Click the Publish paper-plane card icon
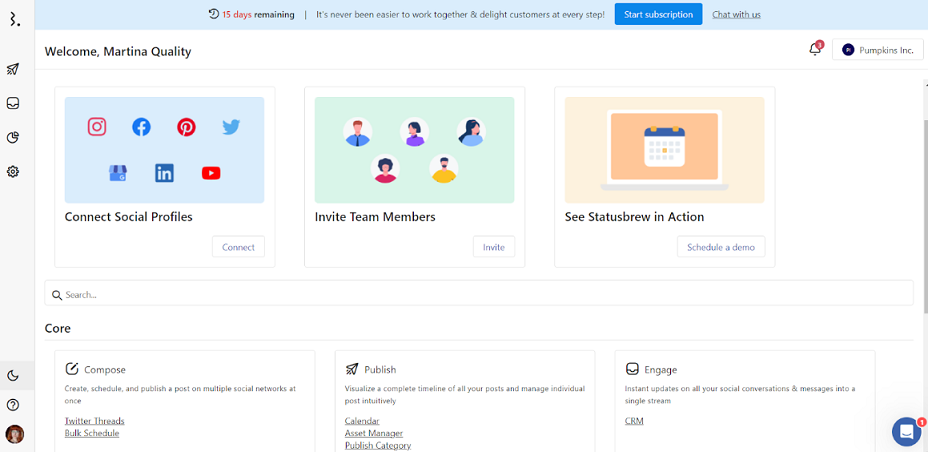The image size is (928, 452). pos(352,369)
